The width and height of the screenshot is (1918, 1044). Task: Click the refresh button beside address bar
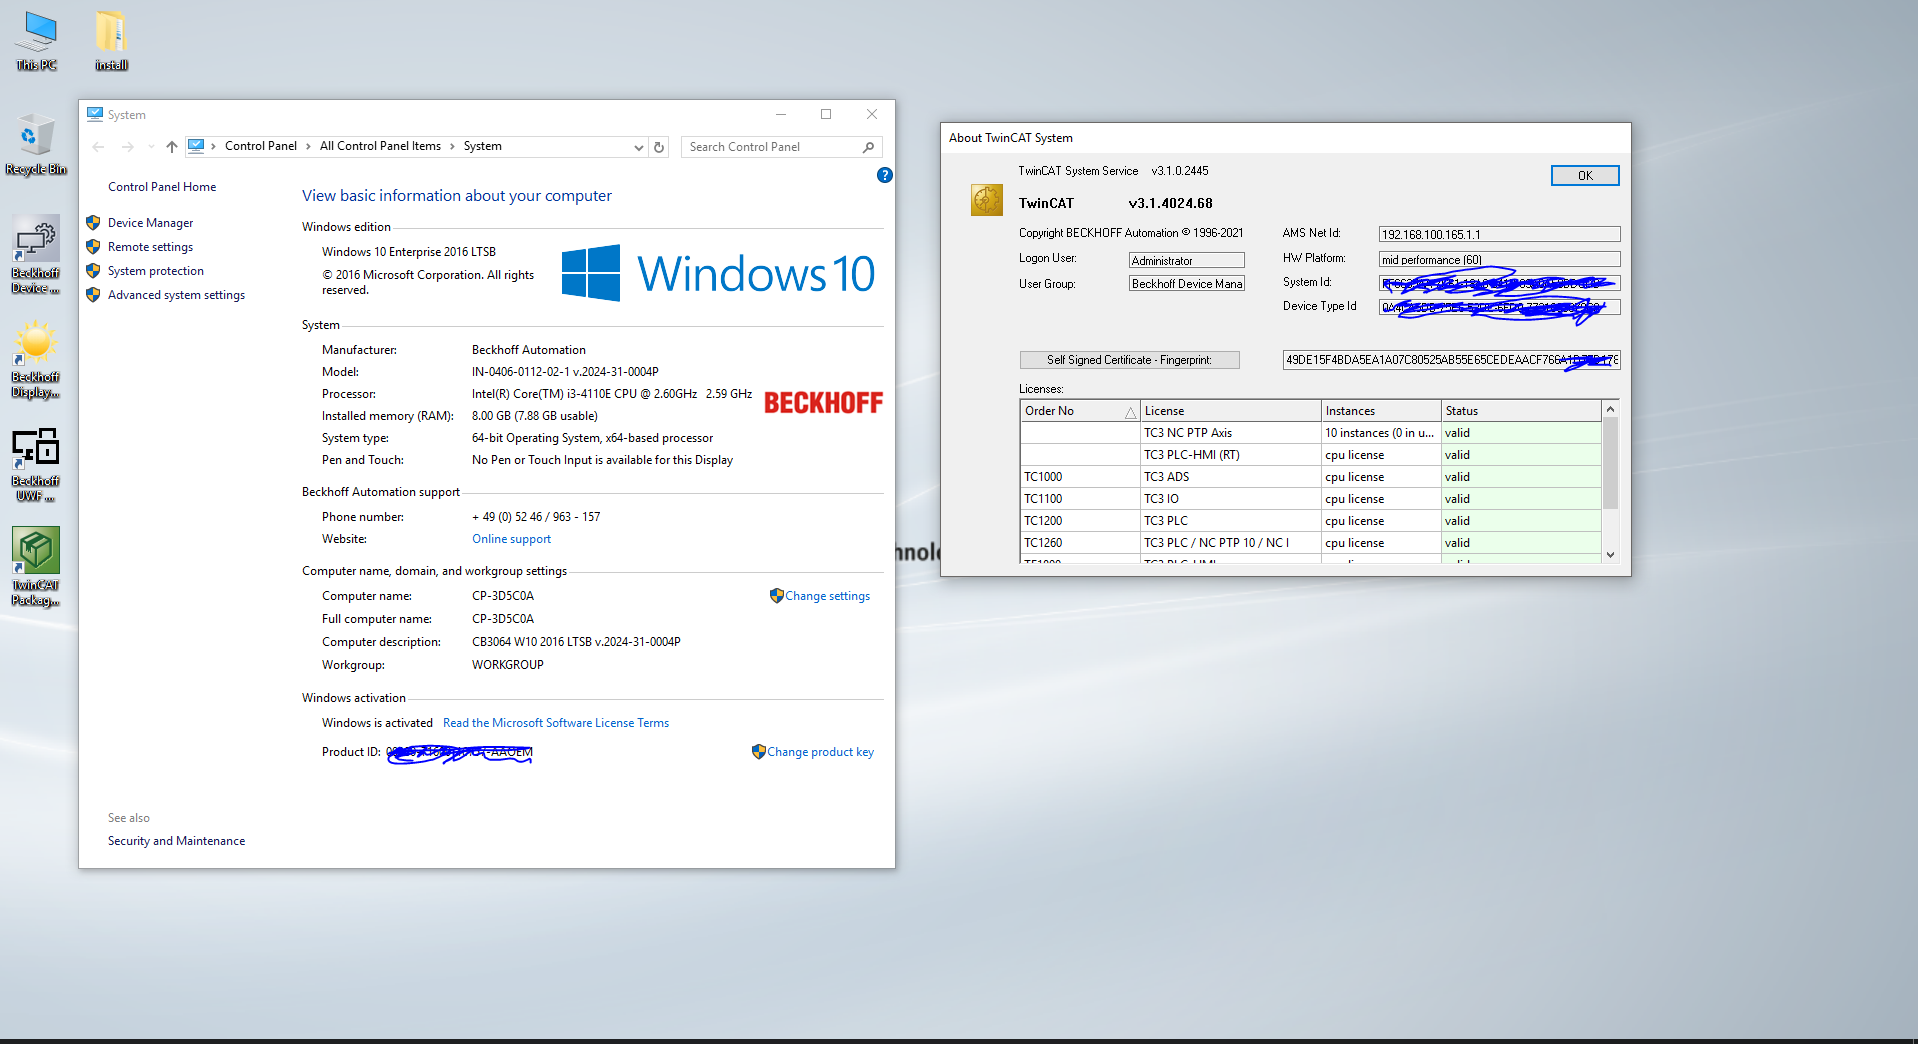659,147
